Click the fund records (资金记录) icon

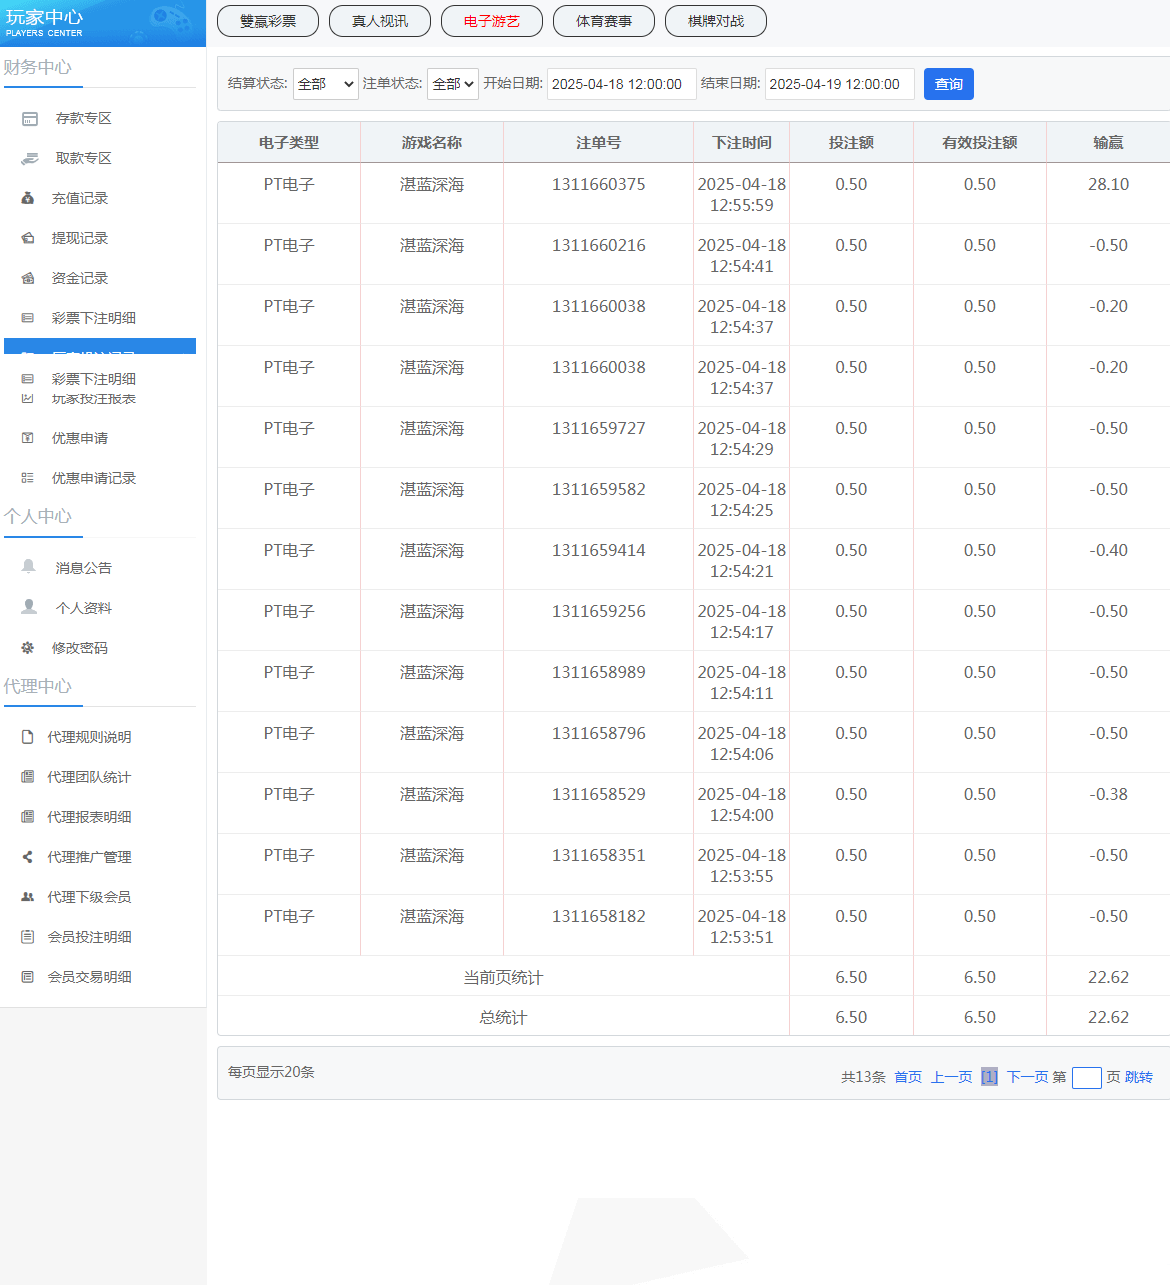28,279
